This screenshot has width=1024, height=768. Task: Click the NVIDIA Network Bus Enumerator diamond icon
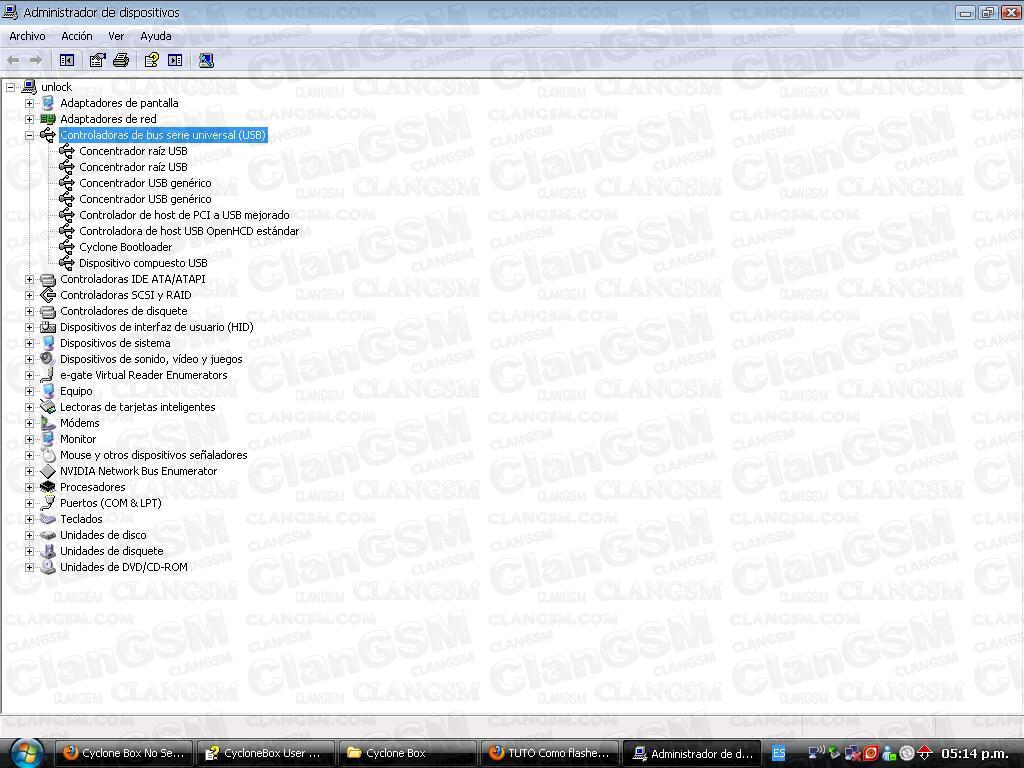click(48, 471)
